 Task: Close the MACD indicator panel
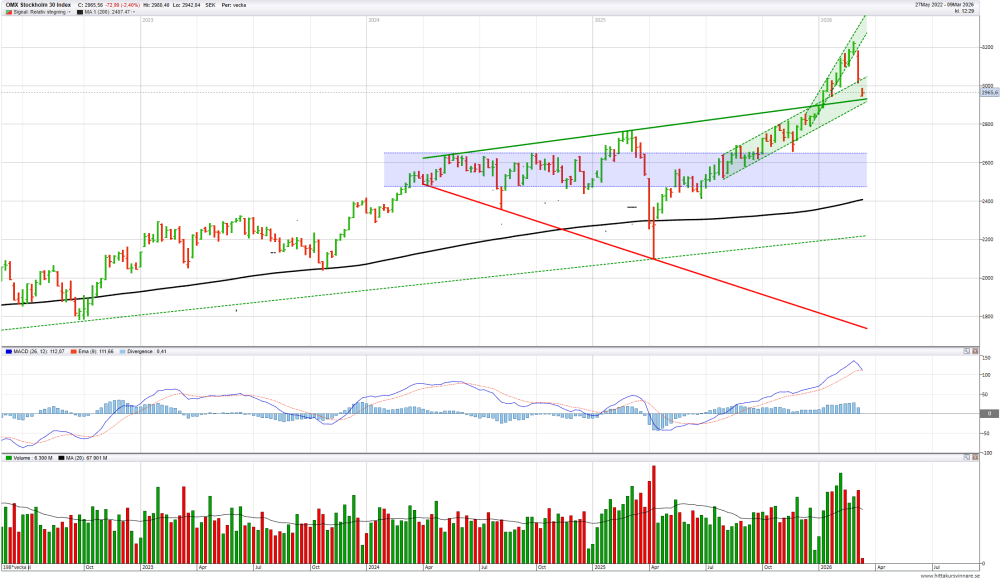[x=974, y=351]
